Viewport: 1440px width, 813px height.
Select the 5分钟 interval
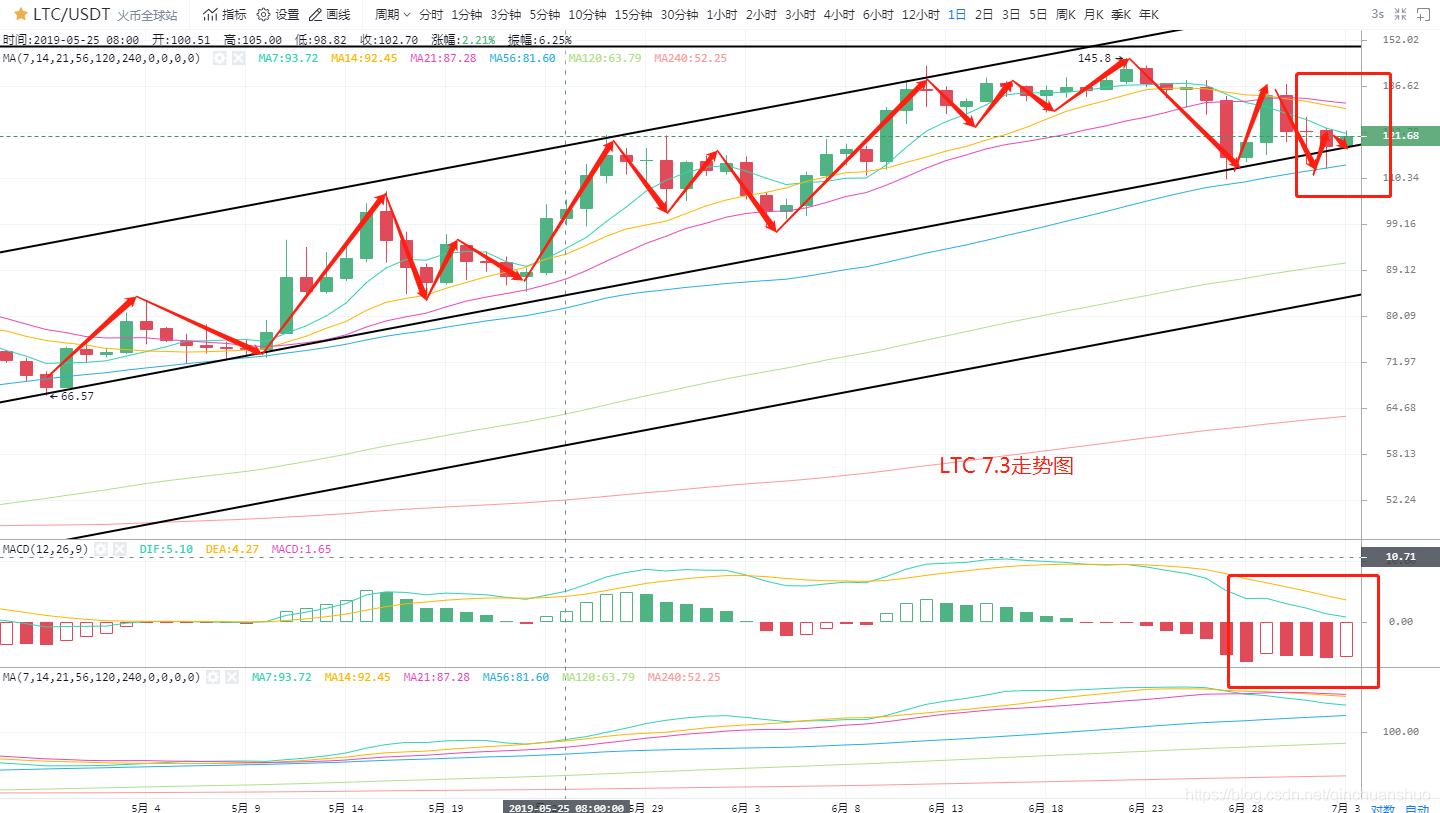point(545,15)
